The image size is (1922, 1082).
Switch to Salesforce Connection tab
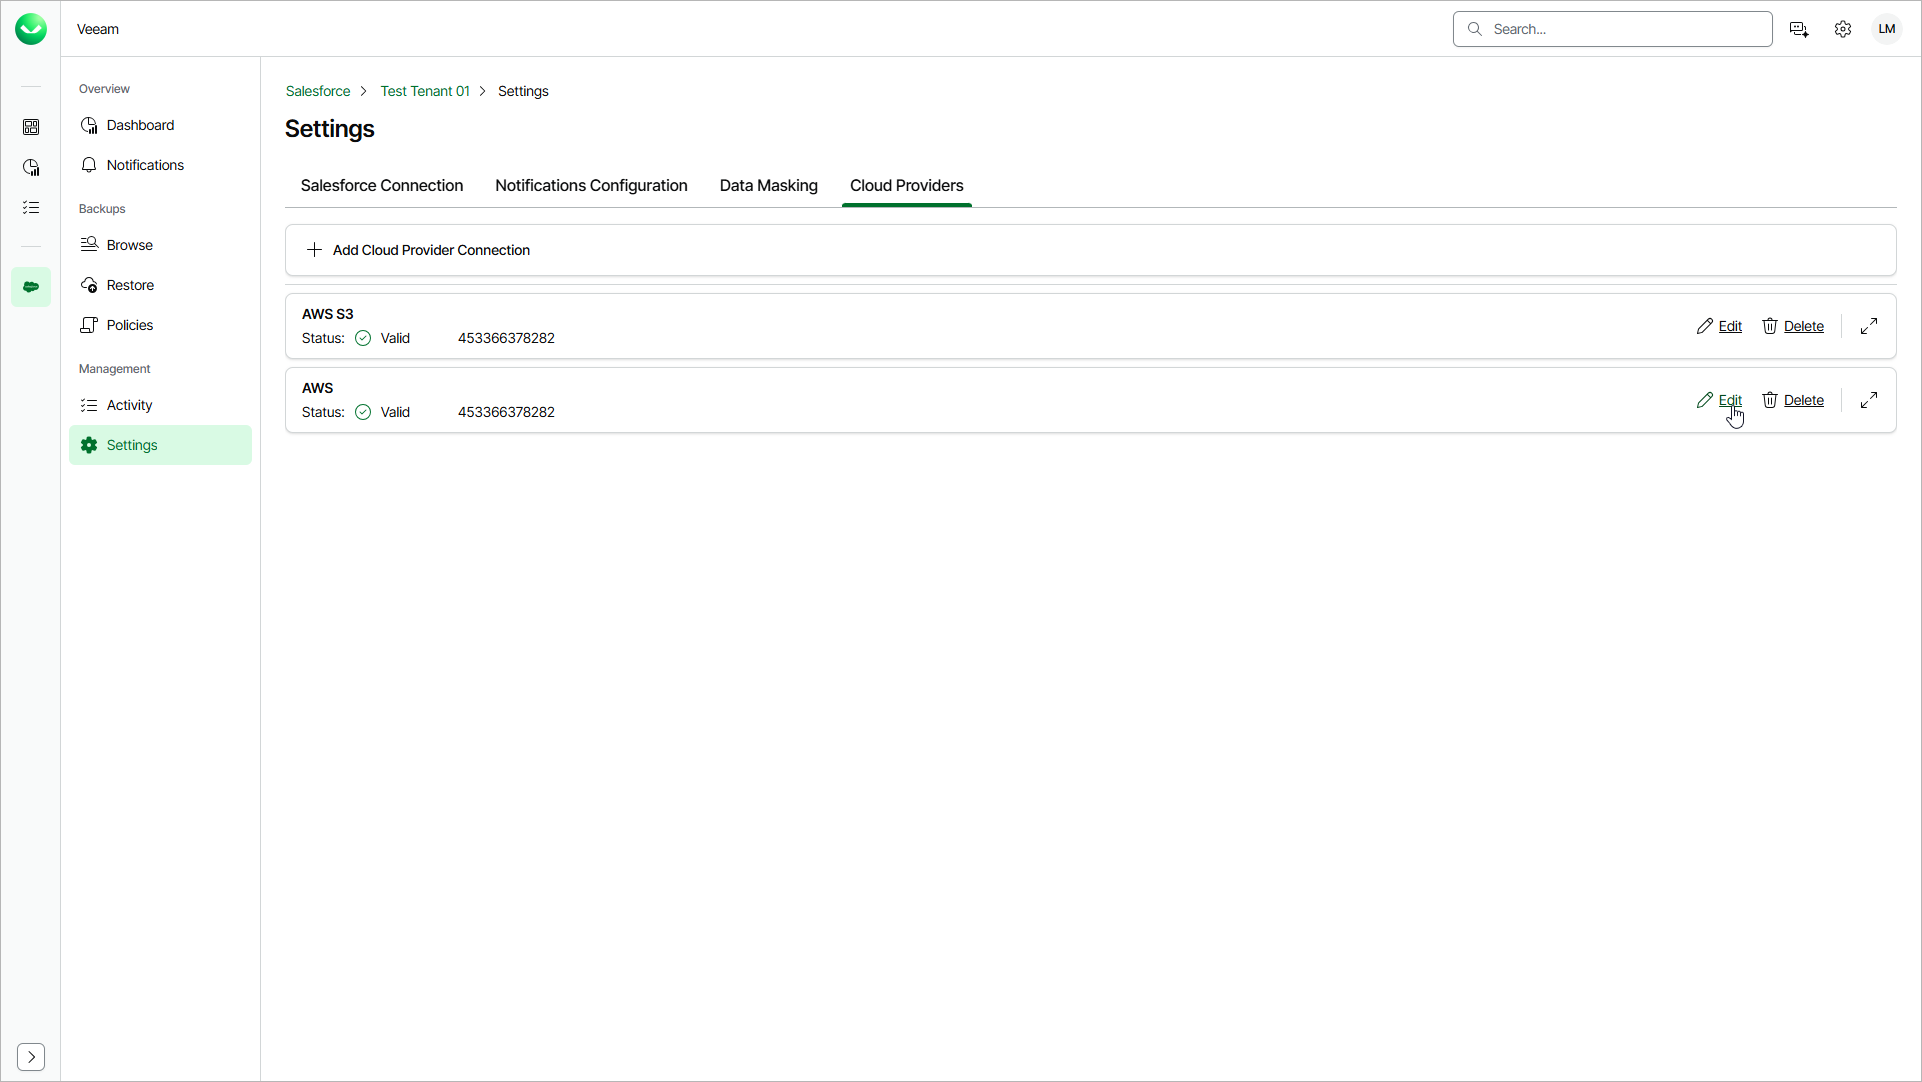tap(382, 186)
